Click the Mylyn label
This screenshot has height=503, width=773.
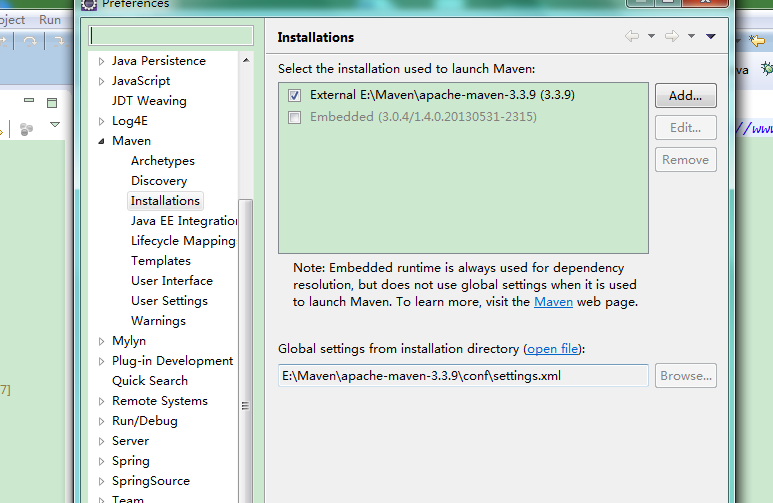pyautogui.click(x=129, y=341)
